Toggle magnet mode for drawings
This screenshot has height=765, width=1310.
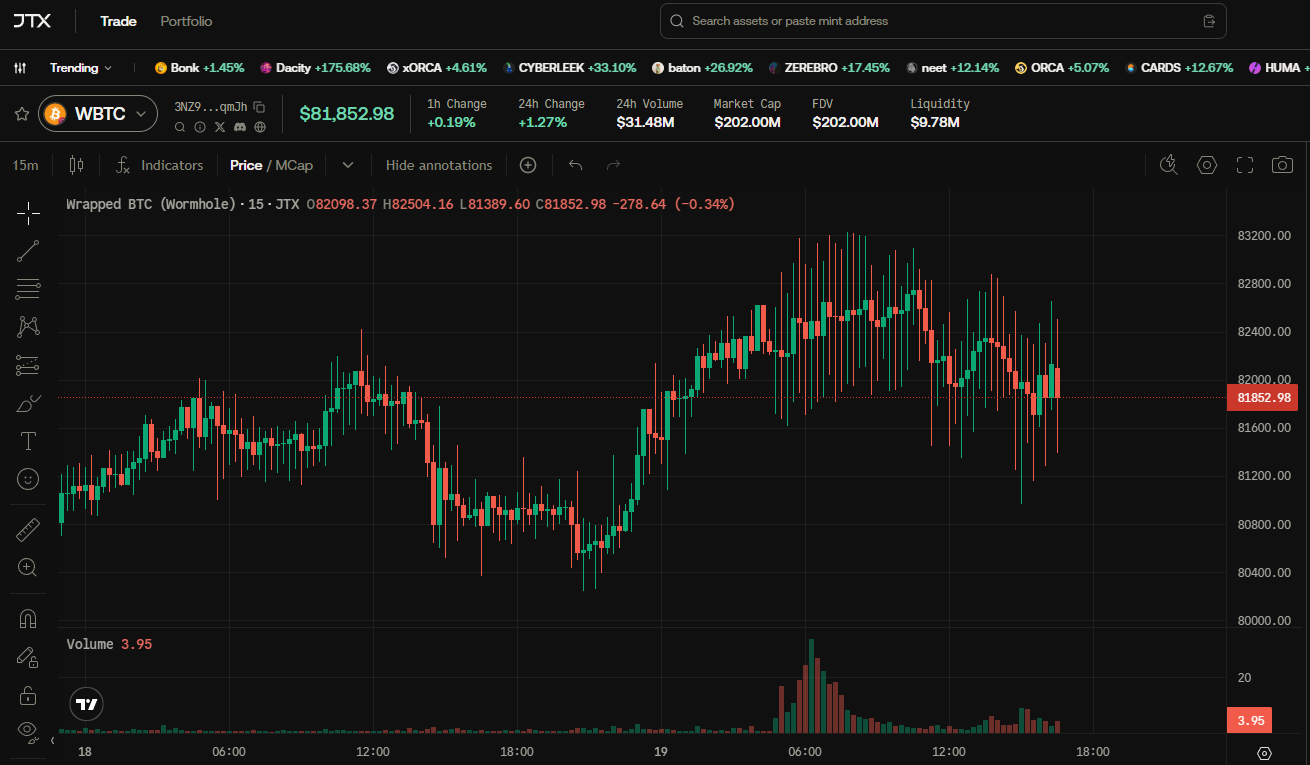tap(28, 619)
